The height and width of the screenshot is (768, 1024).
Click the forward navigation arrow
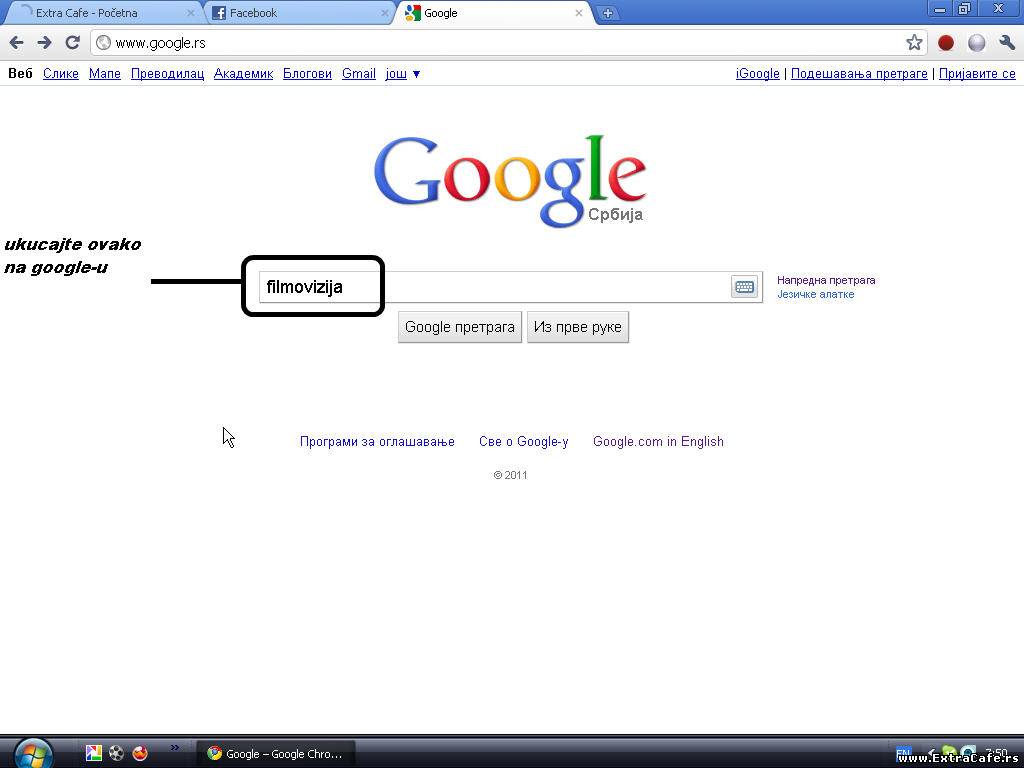coord(44,42)
